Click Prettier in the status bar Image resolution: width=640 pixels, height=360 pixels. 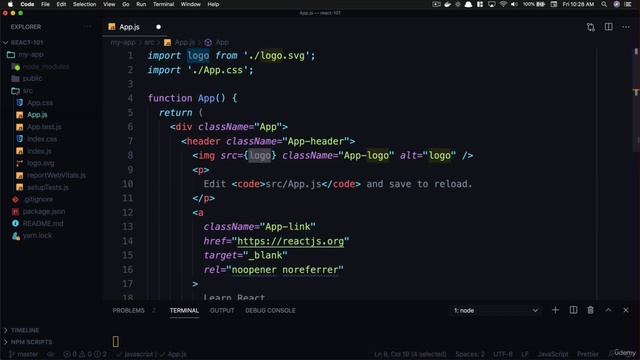pos(588,354)
